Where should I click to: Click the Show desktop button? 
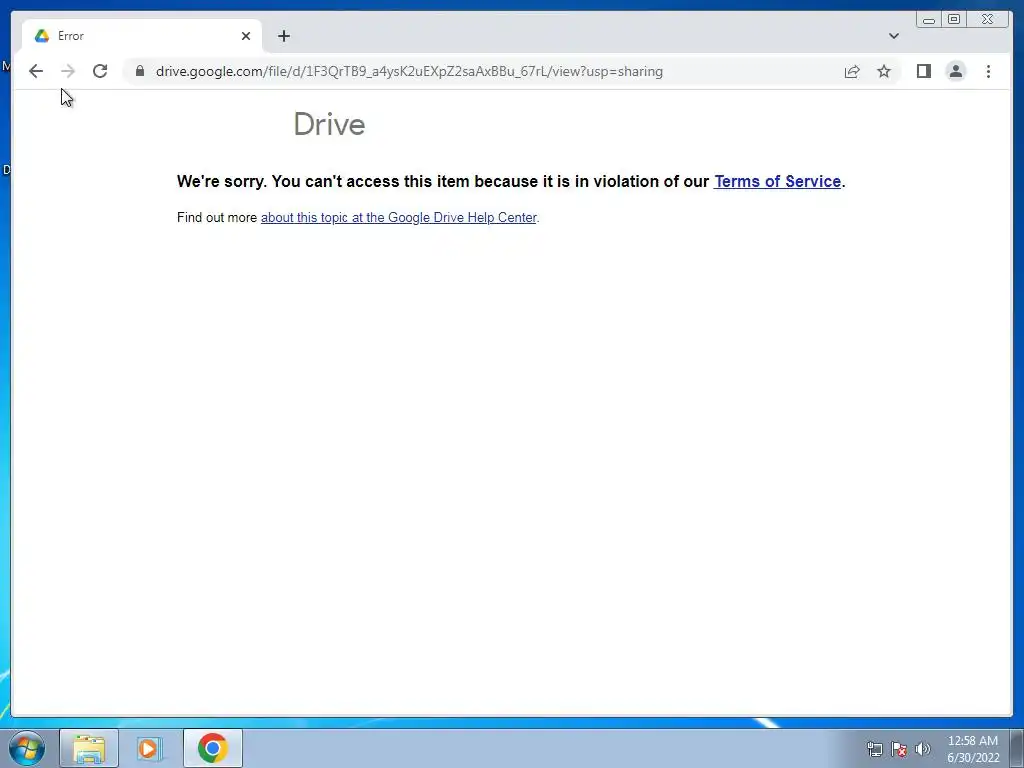[1017, 748]
